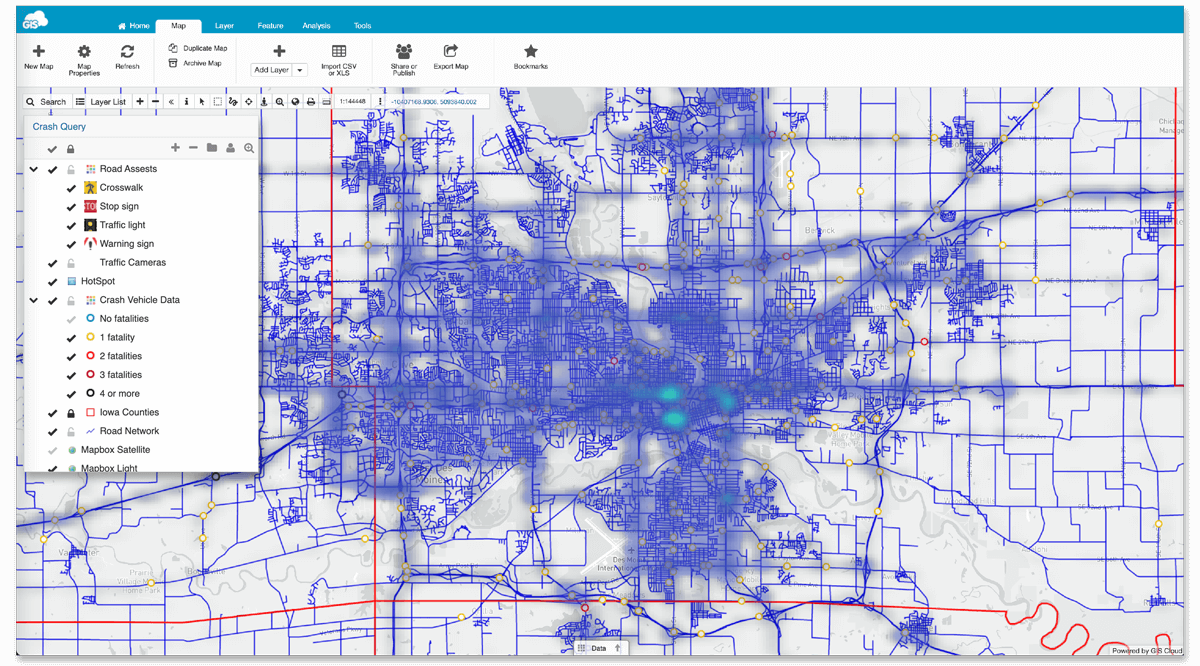Click the print icon in map toolbar
The width and height of the screenshot is (1200, 666).
pos(311,102)
